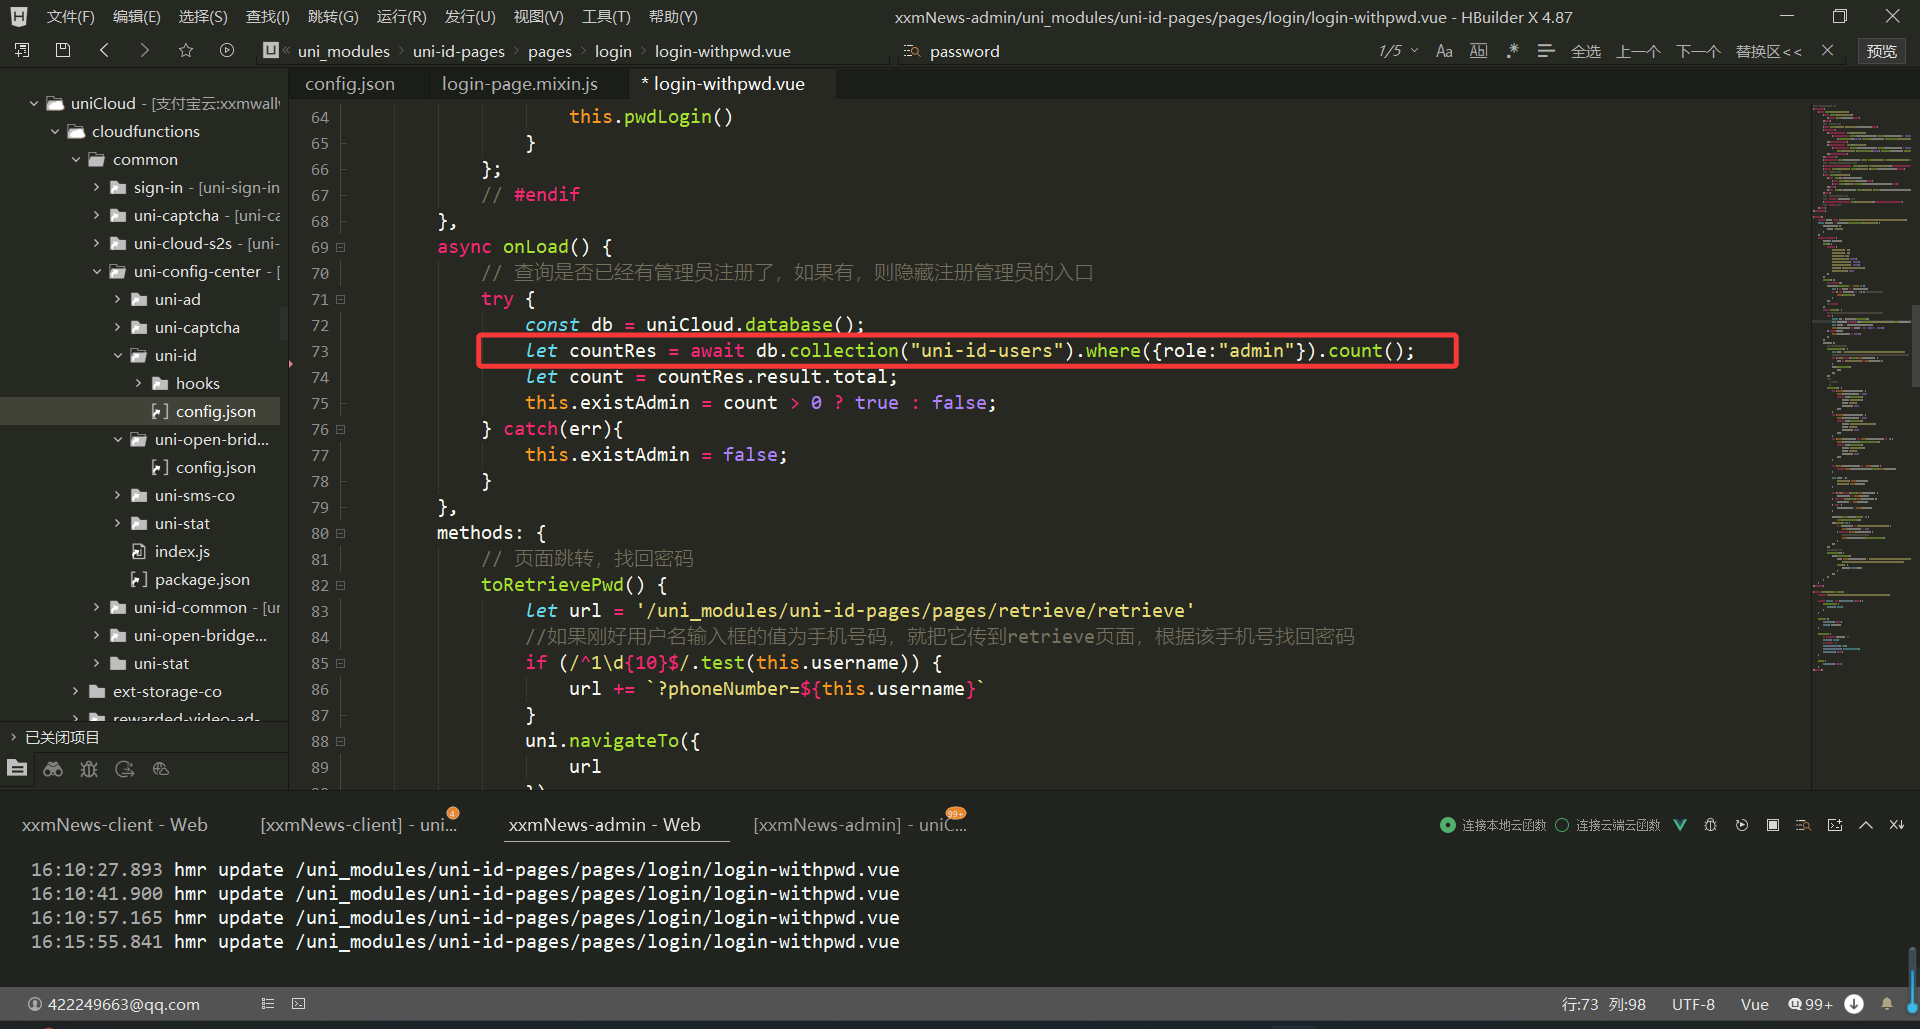Click the 预览 preview button

1881,51
